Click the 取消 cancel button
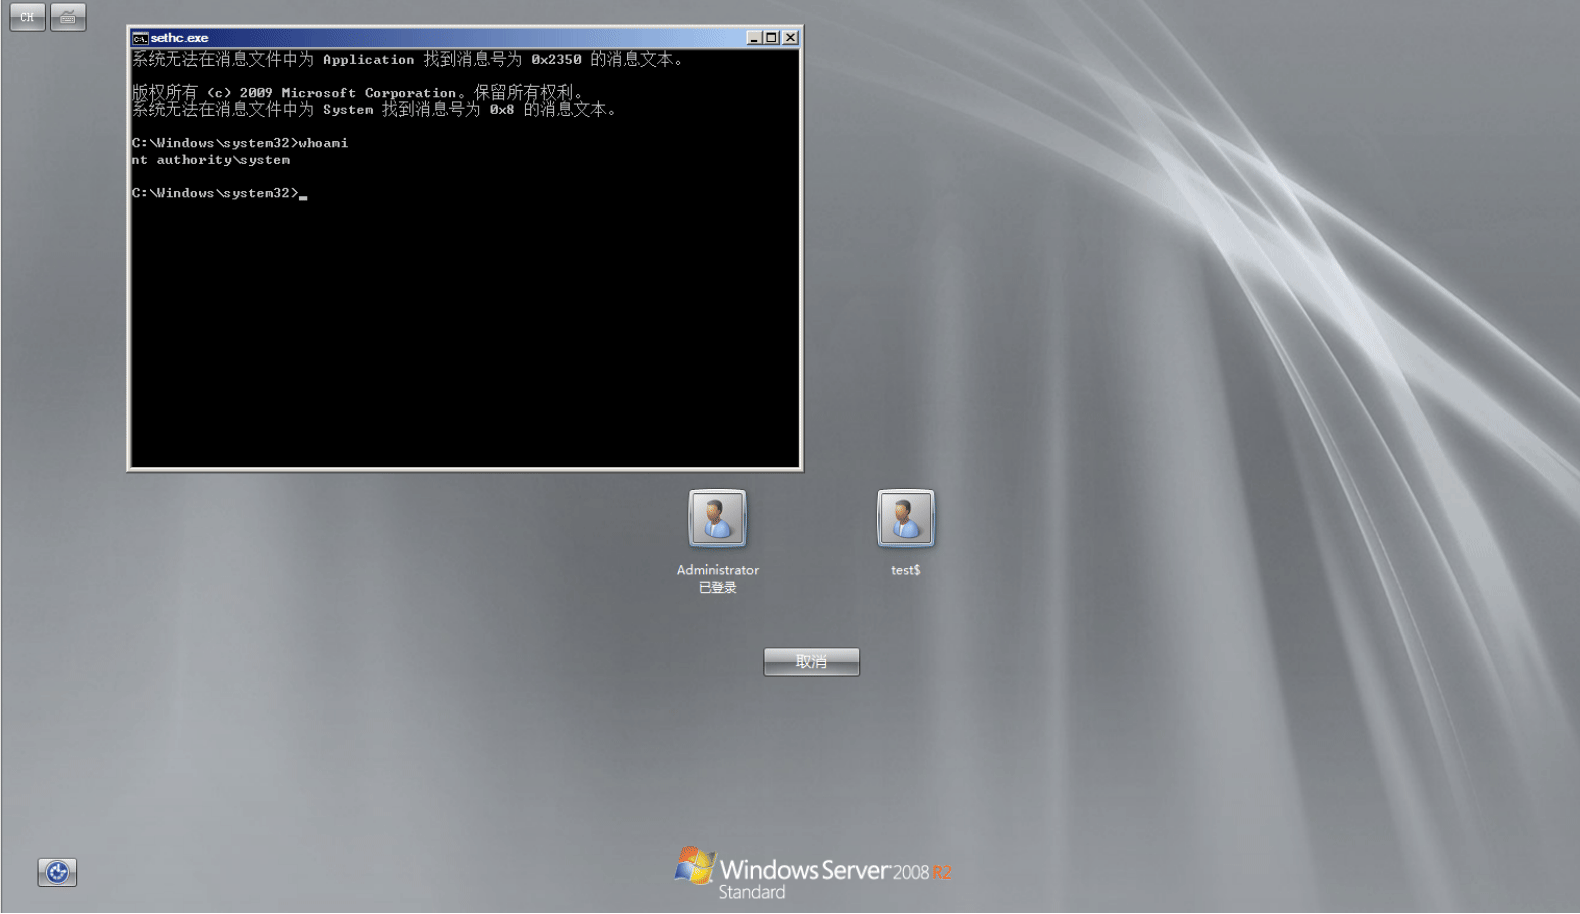This screenshot has width=1580, height=914. click(811, 662)
